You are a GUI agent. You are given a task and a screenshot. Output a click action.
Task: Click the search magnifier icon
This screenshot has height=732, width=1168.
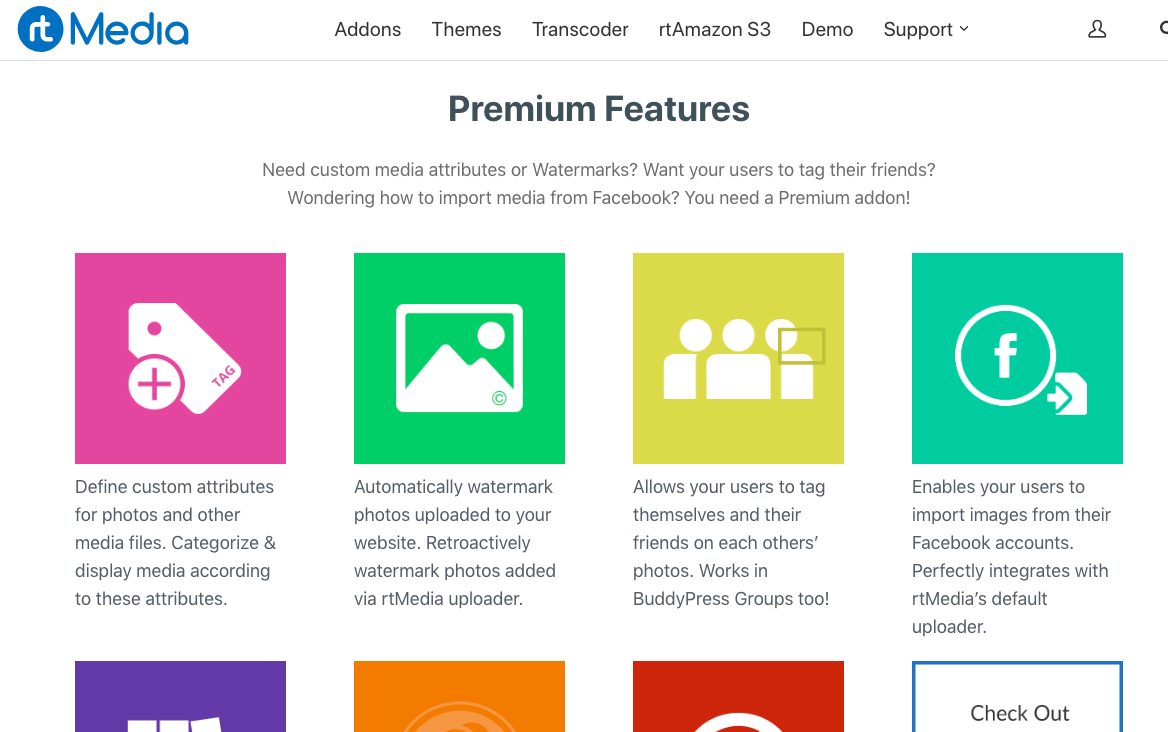click(1163, 29)
